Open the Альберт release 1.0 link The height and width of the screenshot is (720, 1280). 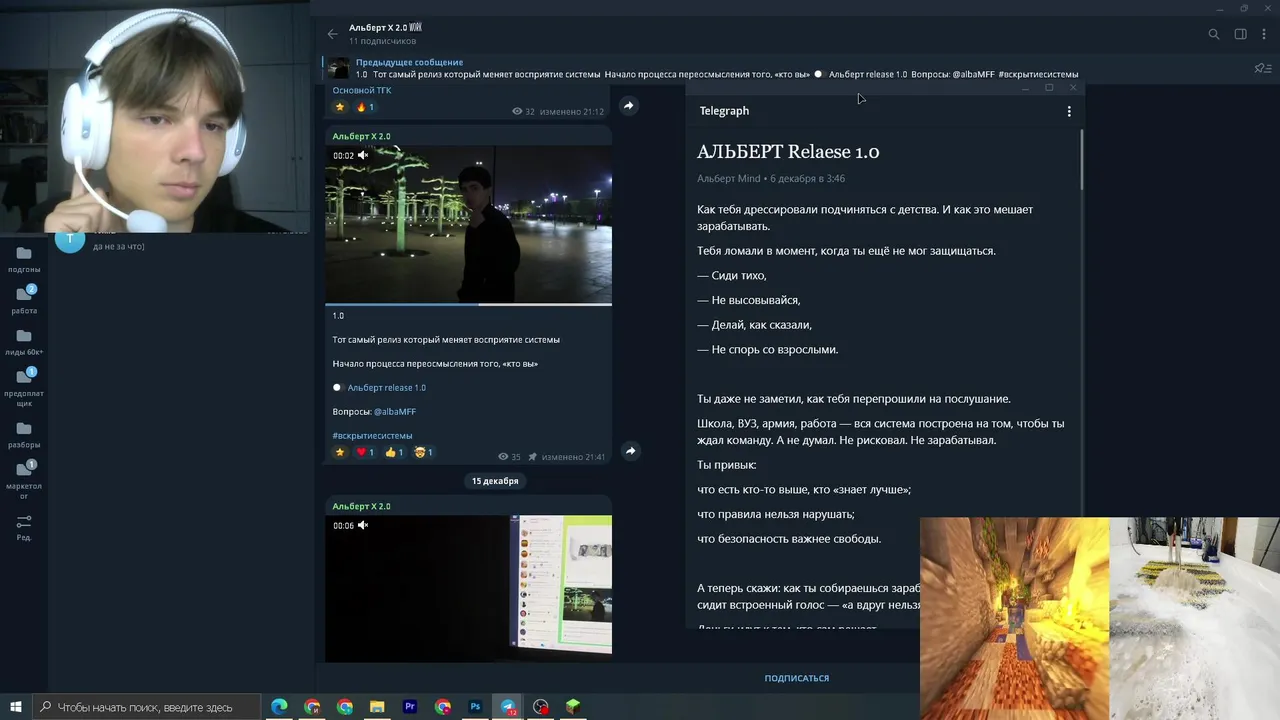point(386,388)
